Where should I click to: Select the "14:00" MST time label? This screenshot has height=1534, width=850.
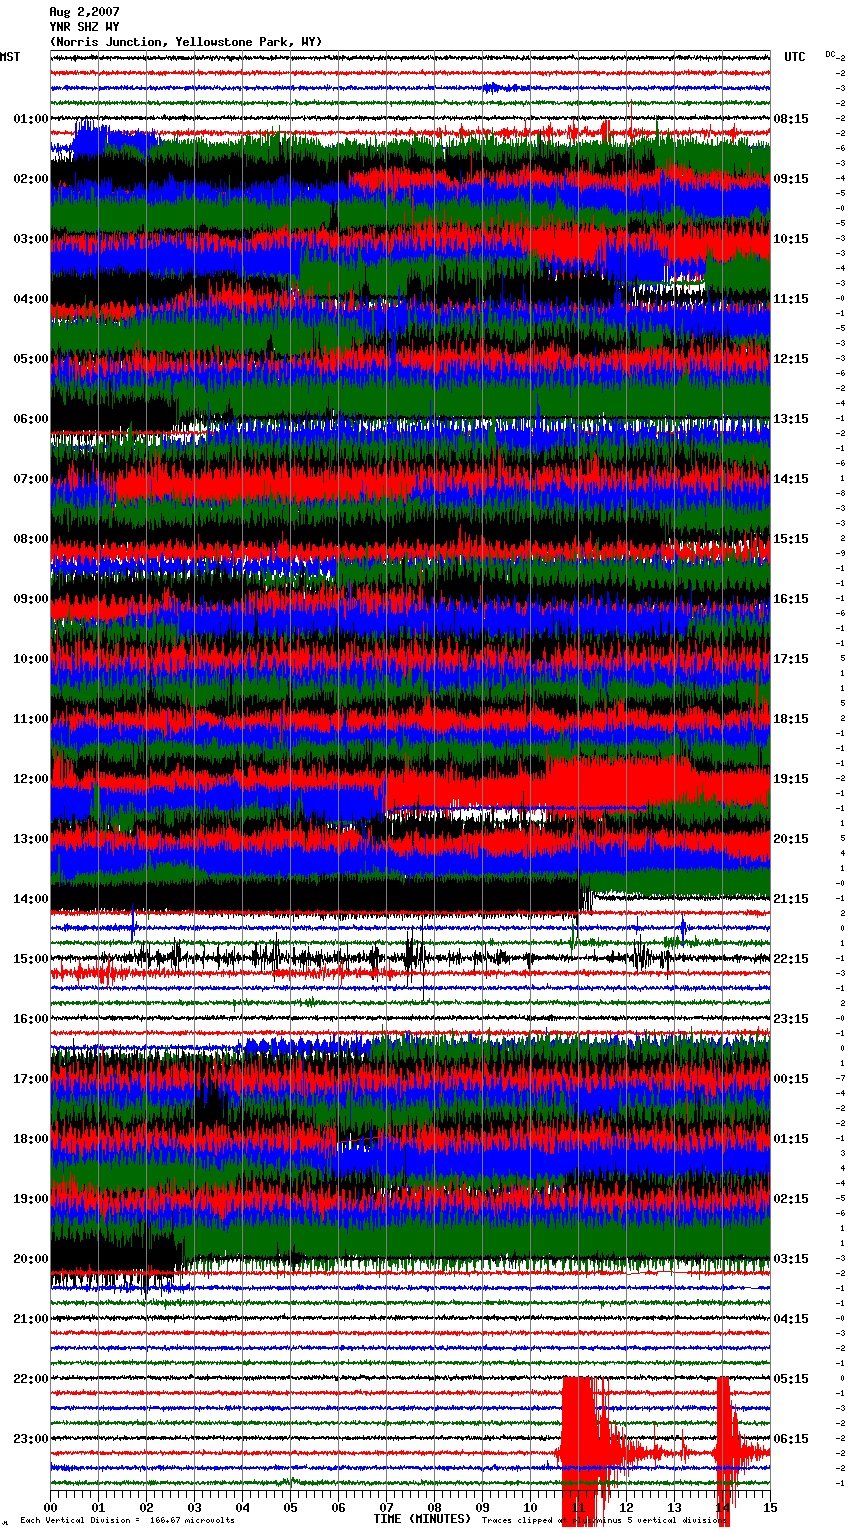point(31,899)
